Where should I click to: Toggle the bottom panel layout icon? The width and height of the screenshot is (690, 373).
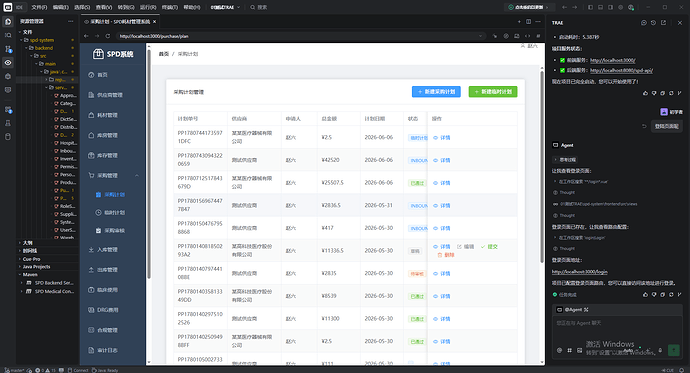click(x=600, y=7)
